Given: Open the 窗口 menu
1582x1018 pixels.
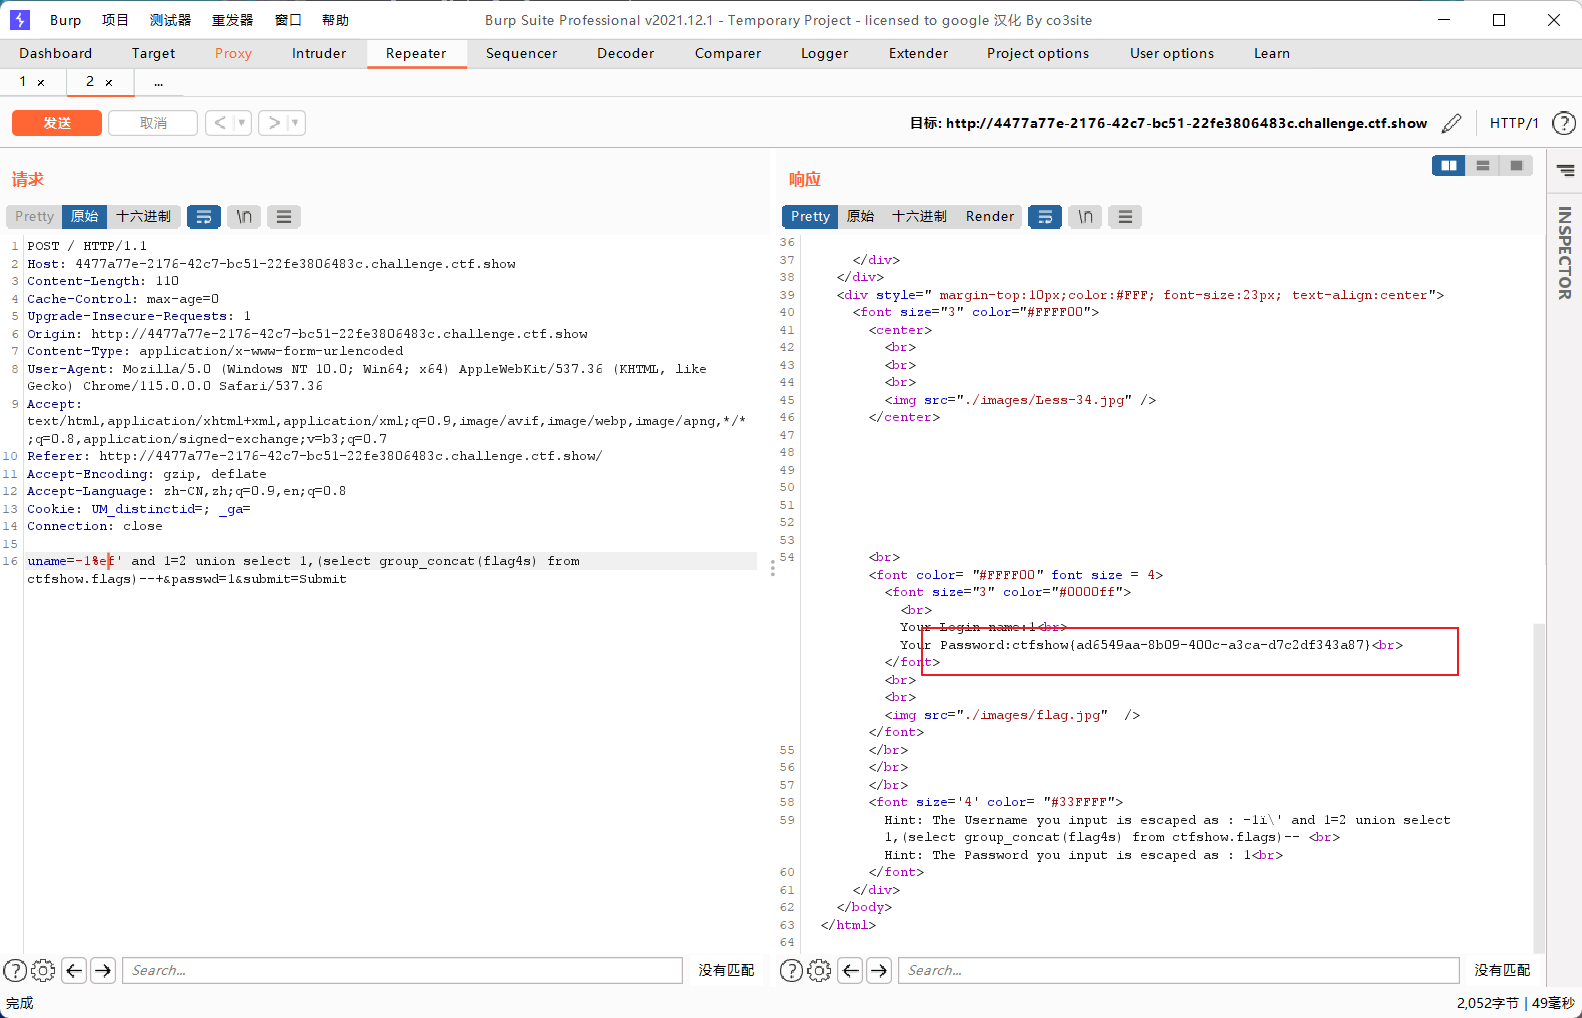Looking at the screenshot, I should [x=288, y=20].
